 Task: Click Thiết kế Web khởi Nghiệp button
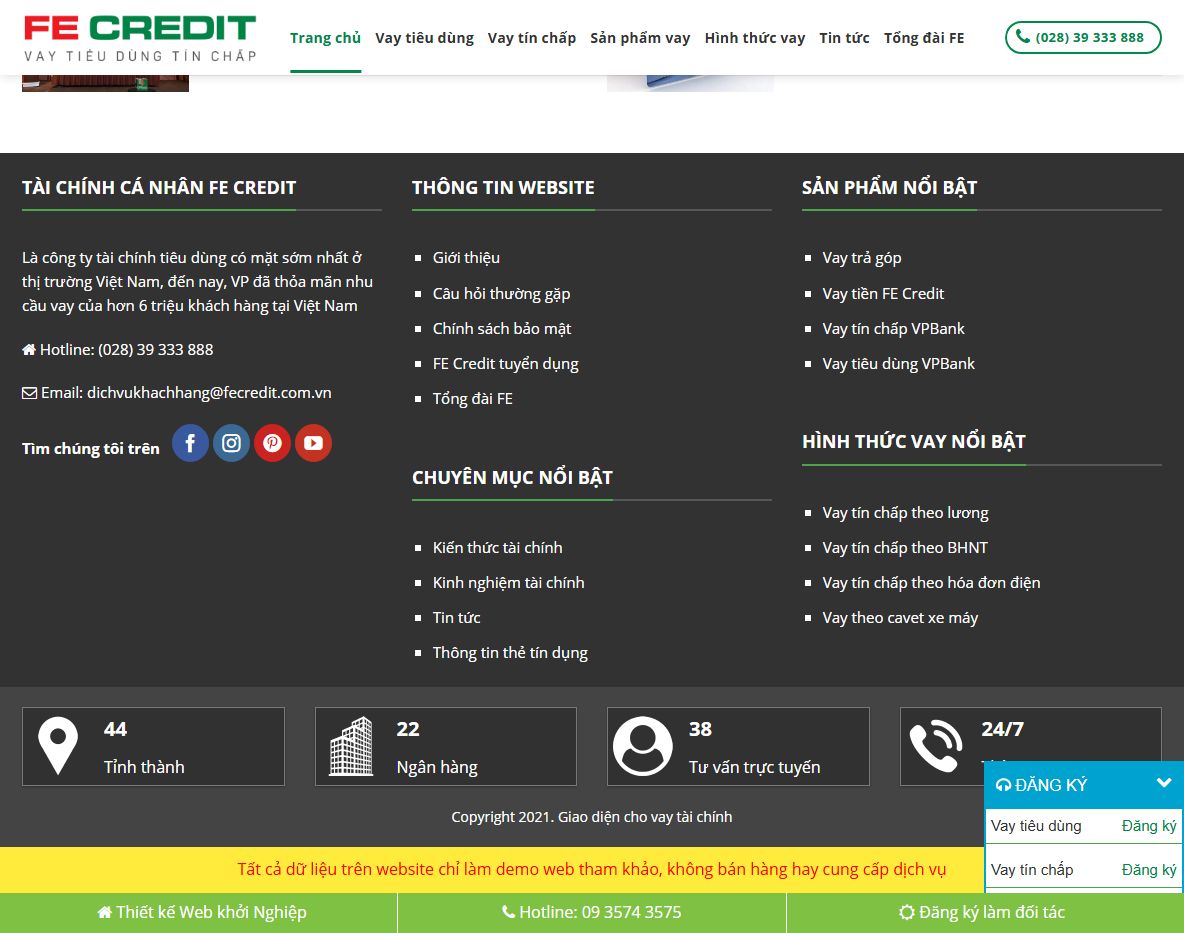202,913
